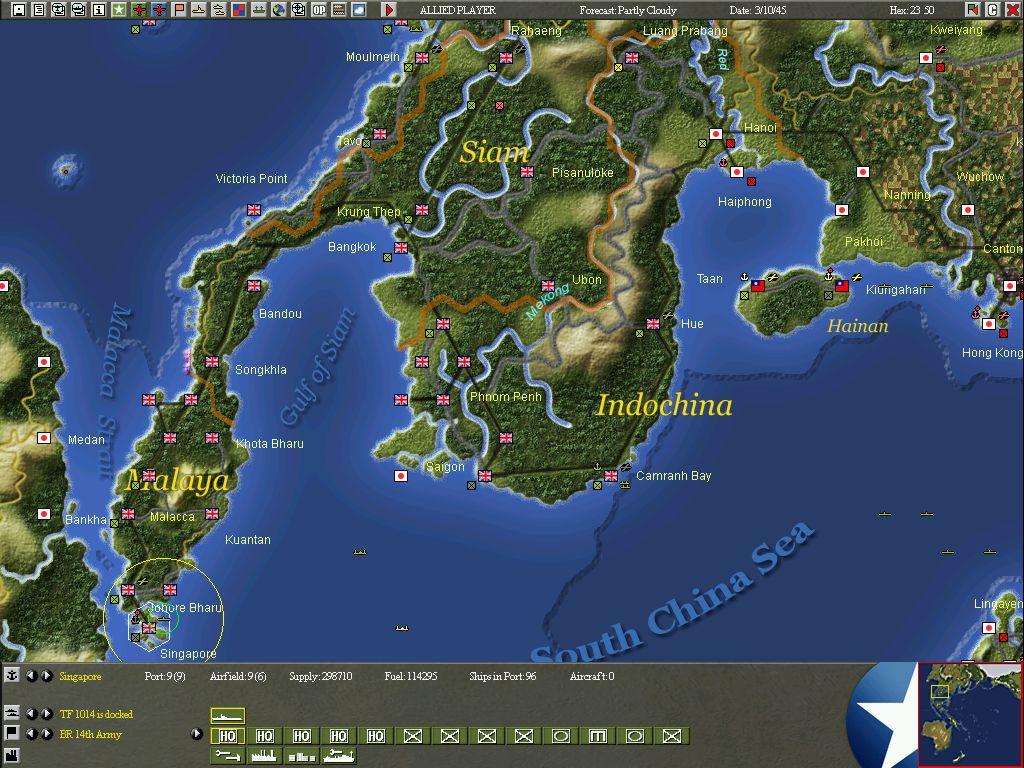This screenshot has height=768, width=1024.
Task: Select the highlighted docked task force icon
Action: [227, 716]
